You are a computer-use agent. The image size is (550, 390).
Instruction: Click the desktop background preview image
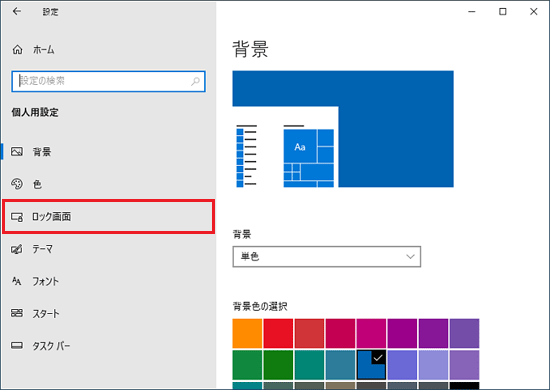point(343,129)
